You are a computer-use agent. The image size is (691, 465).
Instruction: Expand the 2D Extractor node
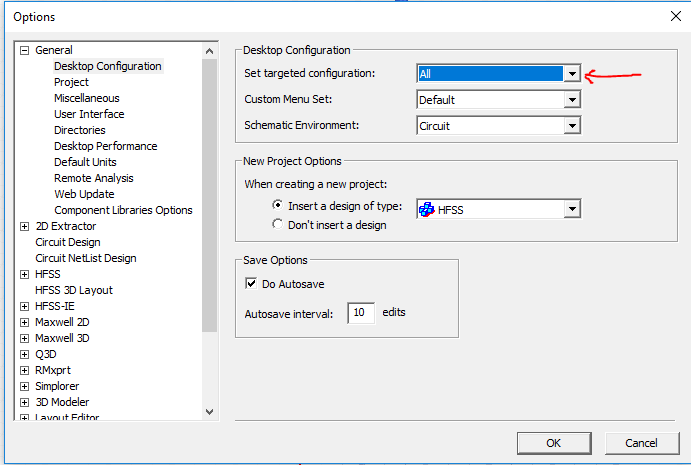(25, 227)
